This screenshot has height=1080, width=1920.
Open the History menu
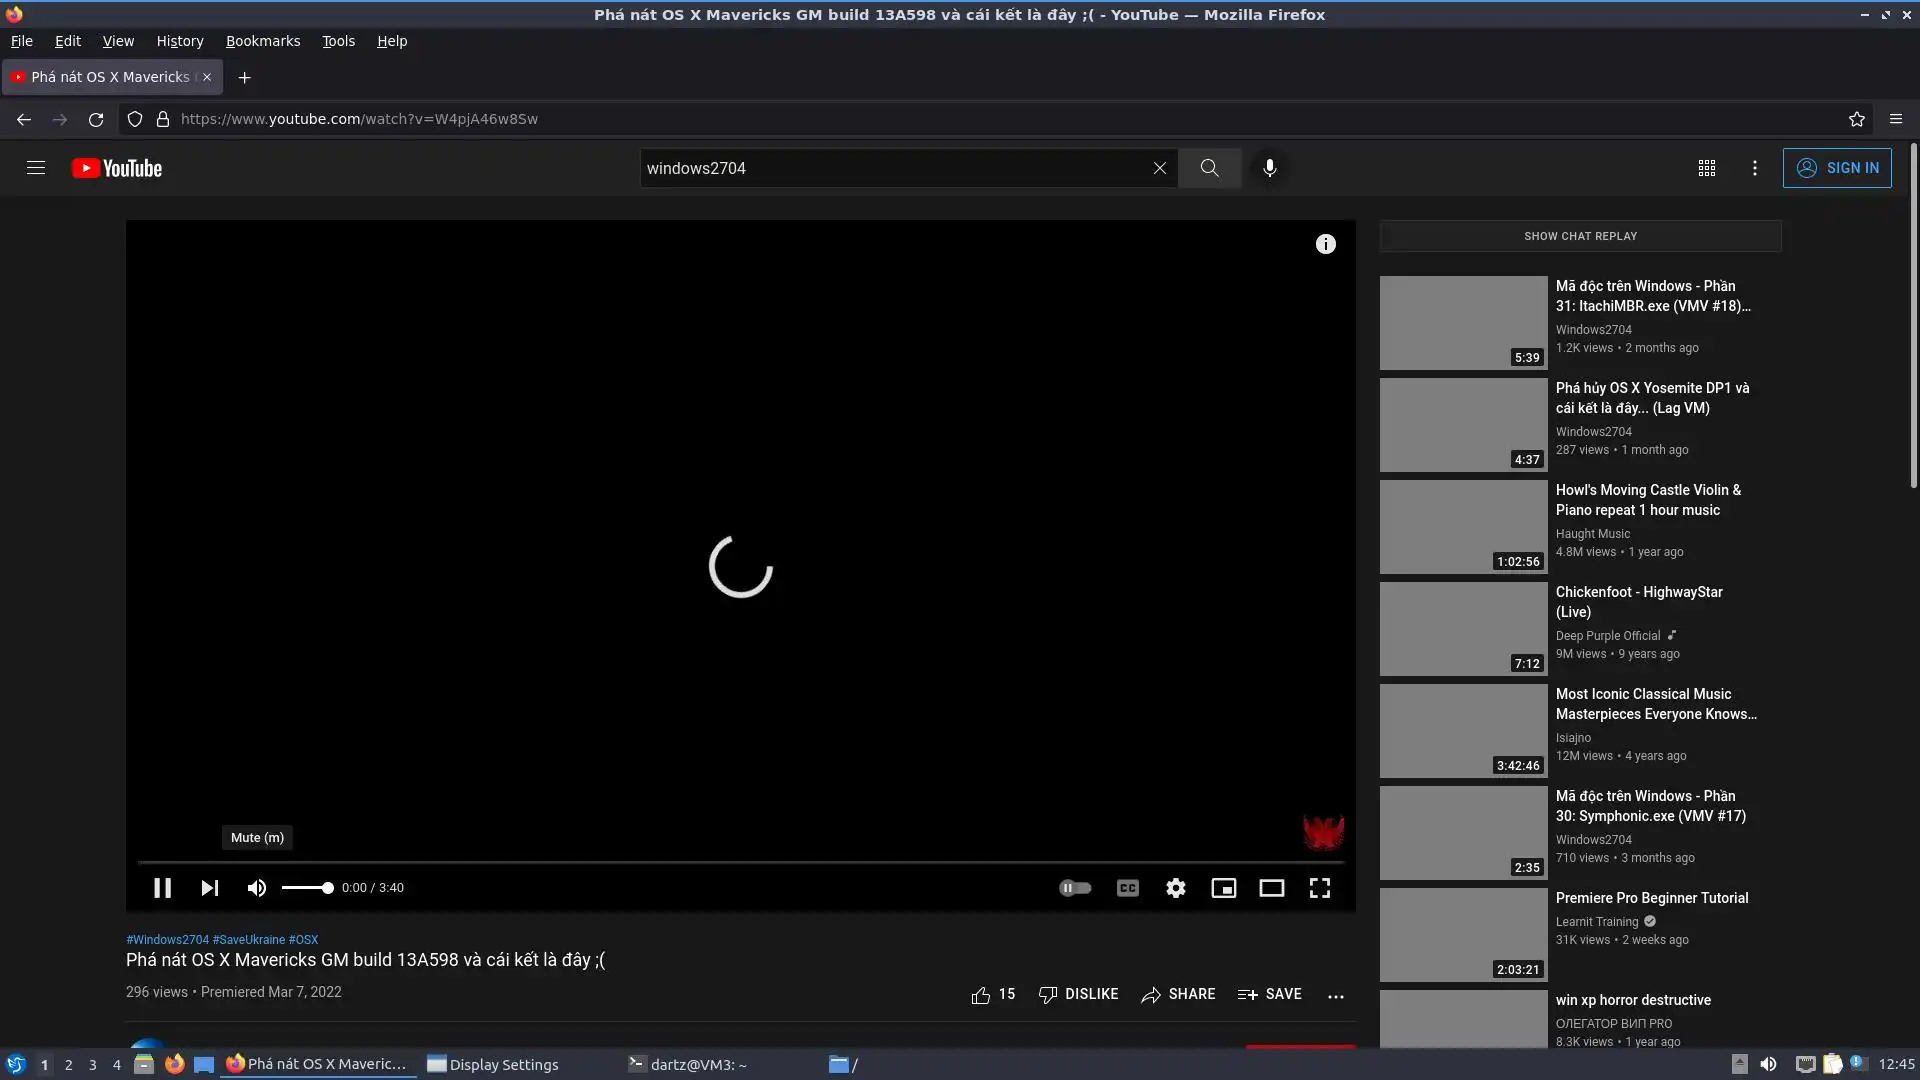tap(180, 41)
